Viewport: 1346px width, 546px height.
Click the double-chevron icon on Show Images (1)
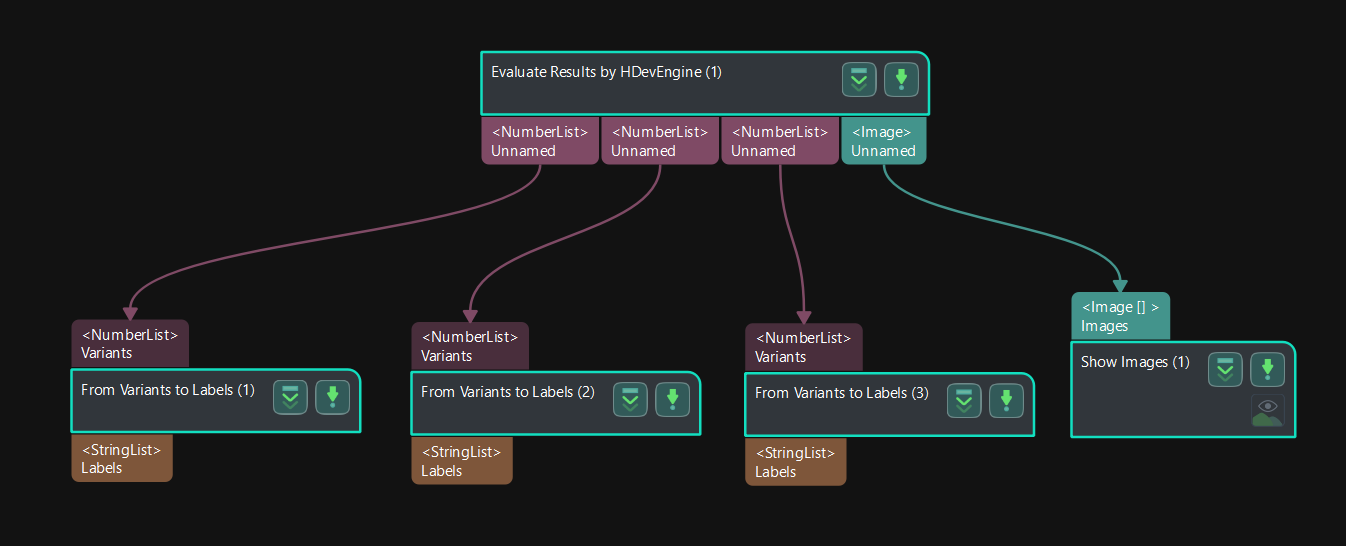click(x=1225, y=370)
